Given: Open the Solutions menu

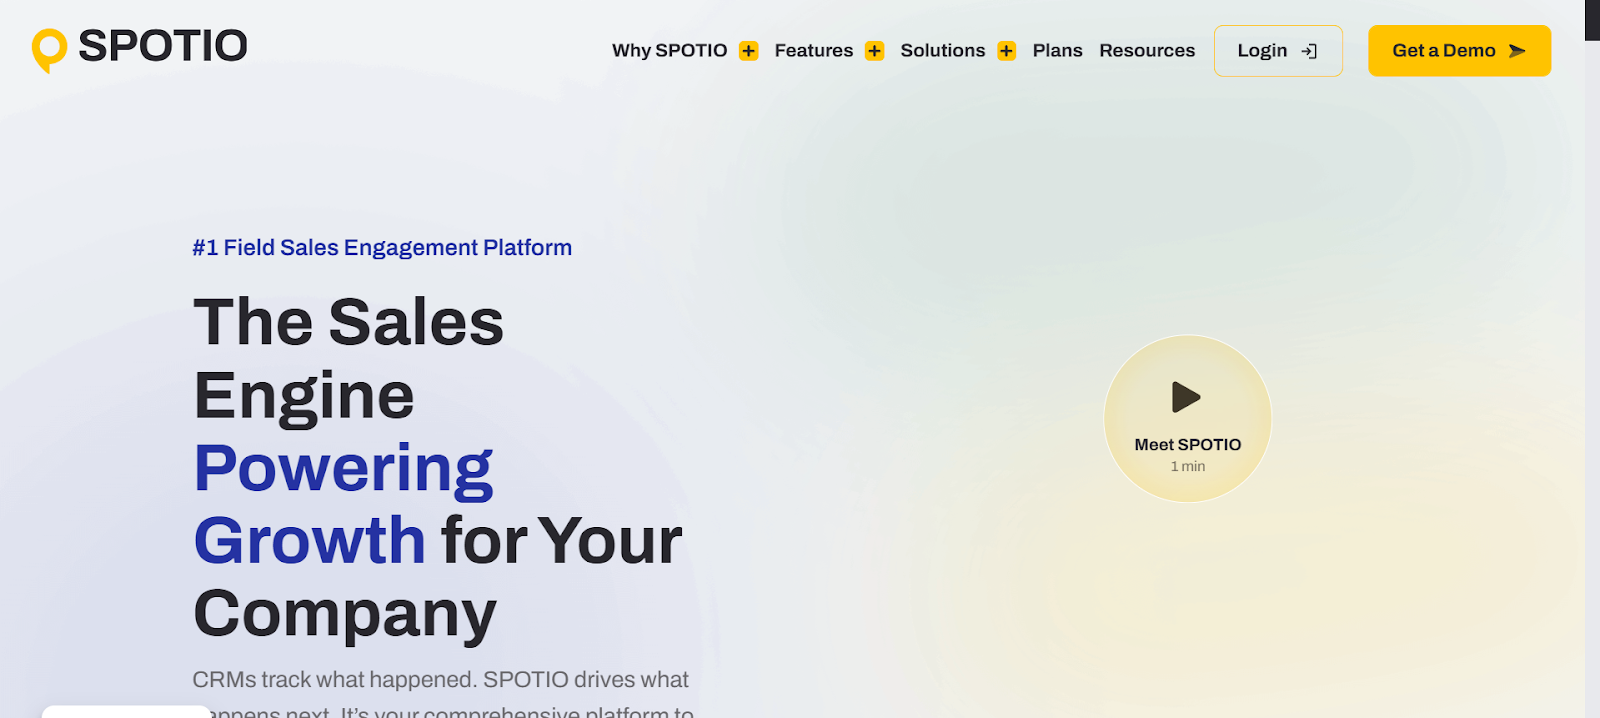Looking at the screenshot, I should 942,51.
